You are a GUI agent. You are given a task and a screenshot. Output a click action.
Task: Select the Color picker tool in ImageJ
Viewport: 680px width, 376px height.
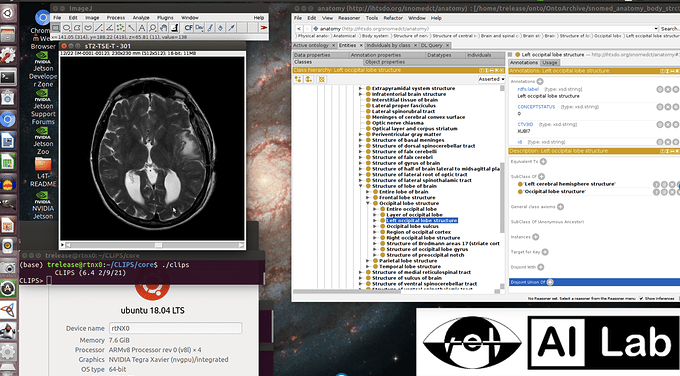click(x=174, y=28)
